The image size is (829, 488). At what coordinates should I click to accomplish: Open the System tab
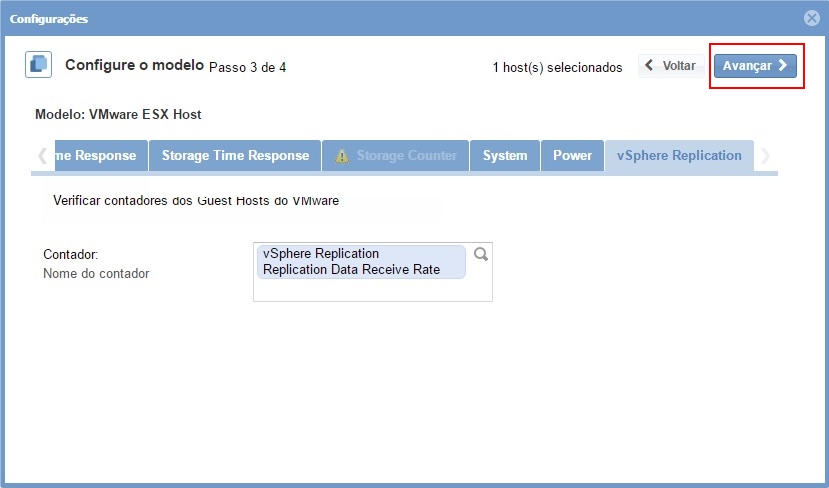point(504,156)
